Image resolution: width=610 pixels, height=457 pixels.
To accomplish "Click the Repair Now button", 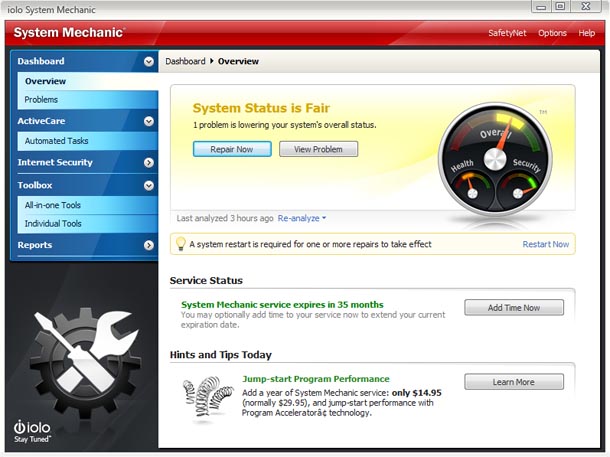I will (232, 149).
